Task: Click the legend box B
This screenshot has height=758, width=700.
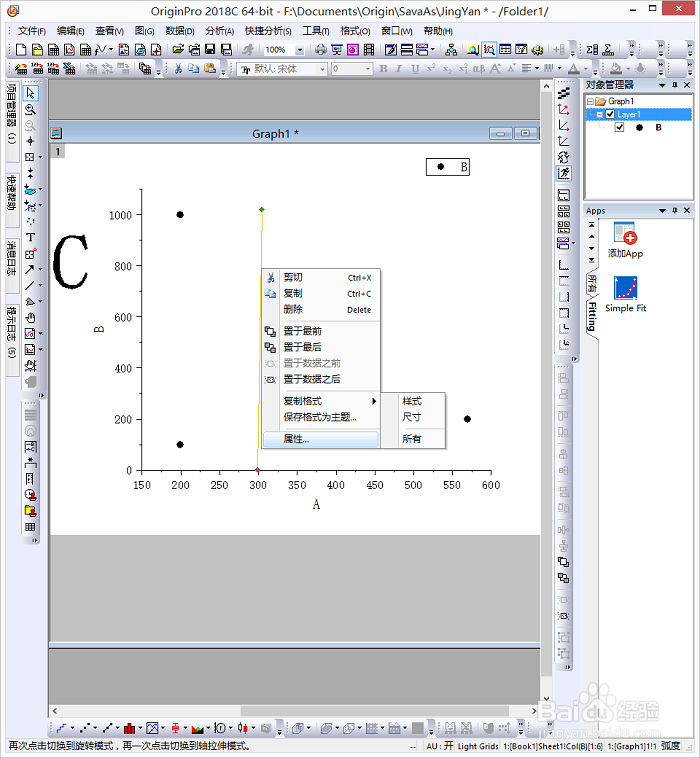Action: pyautogui.click(x=448, y=167)
